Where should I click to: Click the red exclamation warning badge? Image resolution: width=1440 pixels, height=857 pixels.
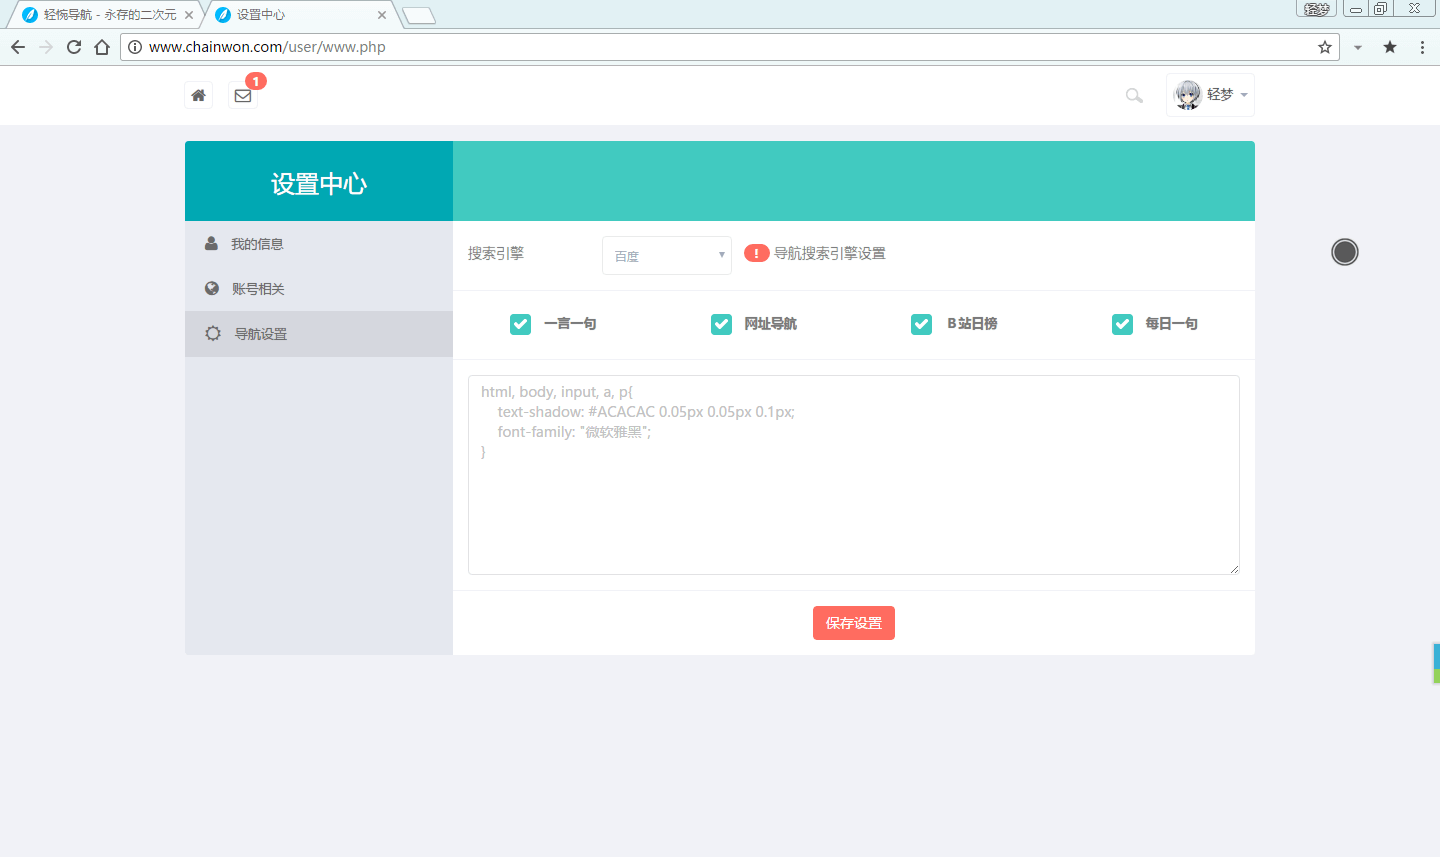pos(756,253)
